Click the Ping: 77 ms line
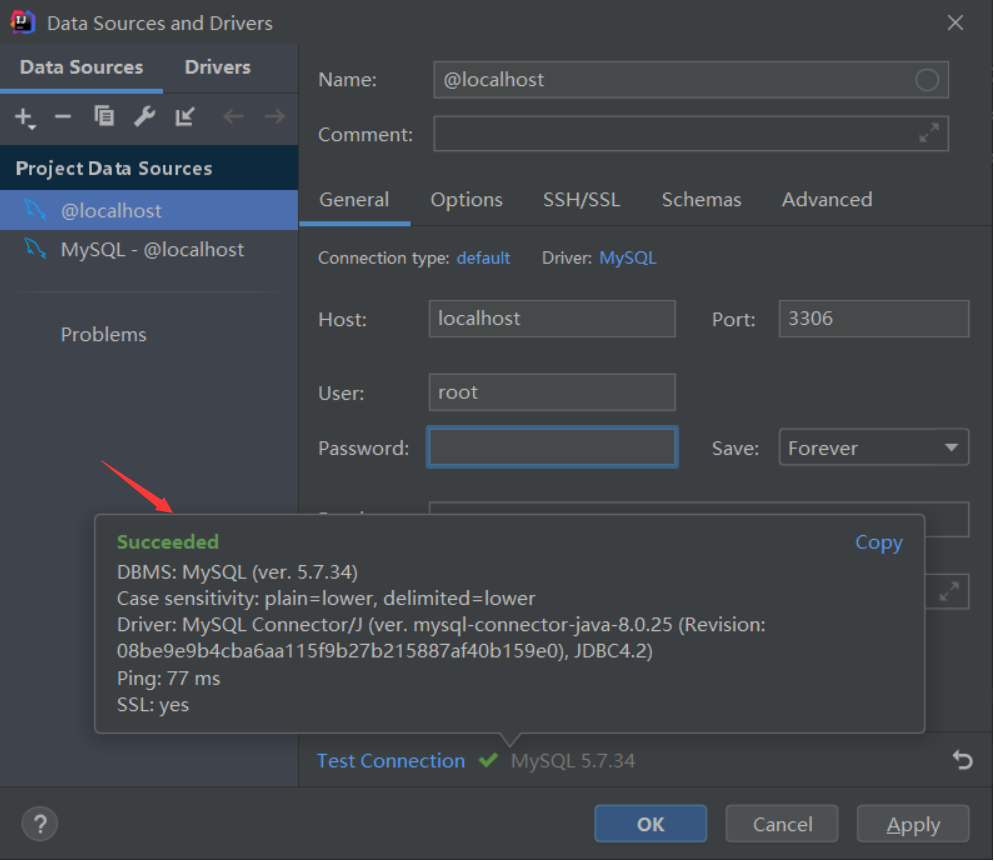Viewport: 994px width, 861px height. point(169,678)
